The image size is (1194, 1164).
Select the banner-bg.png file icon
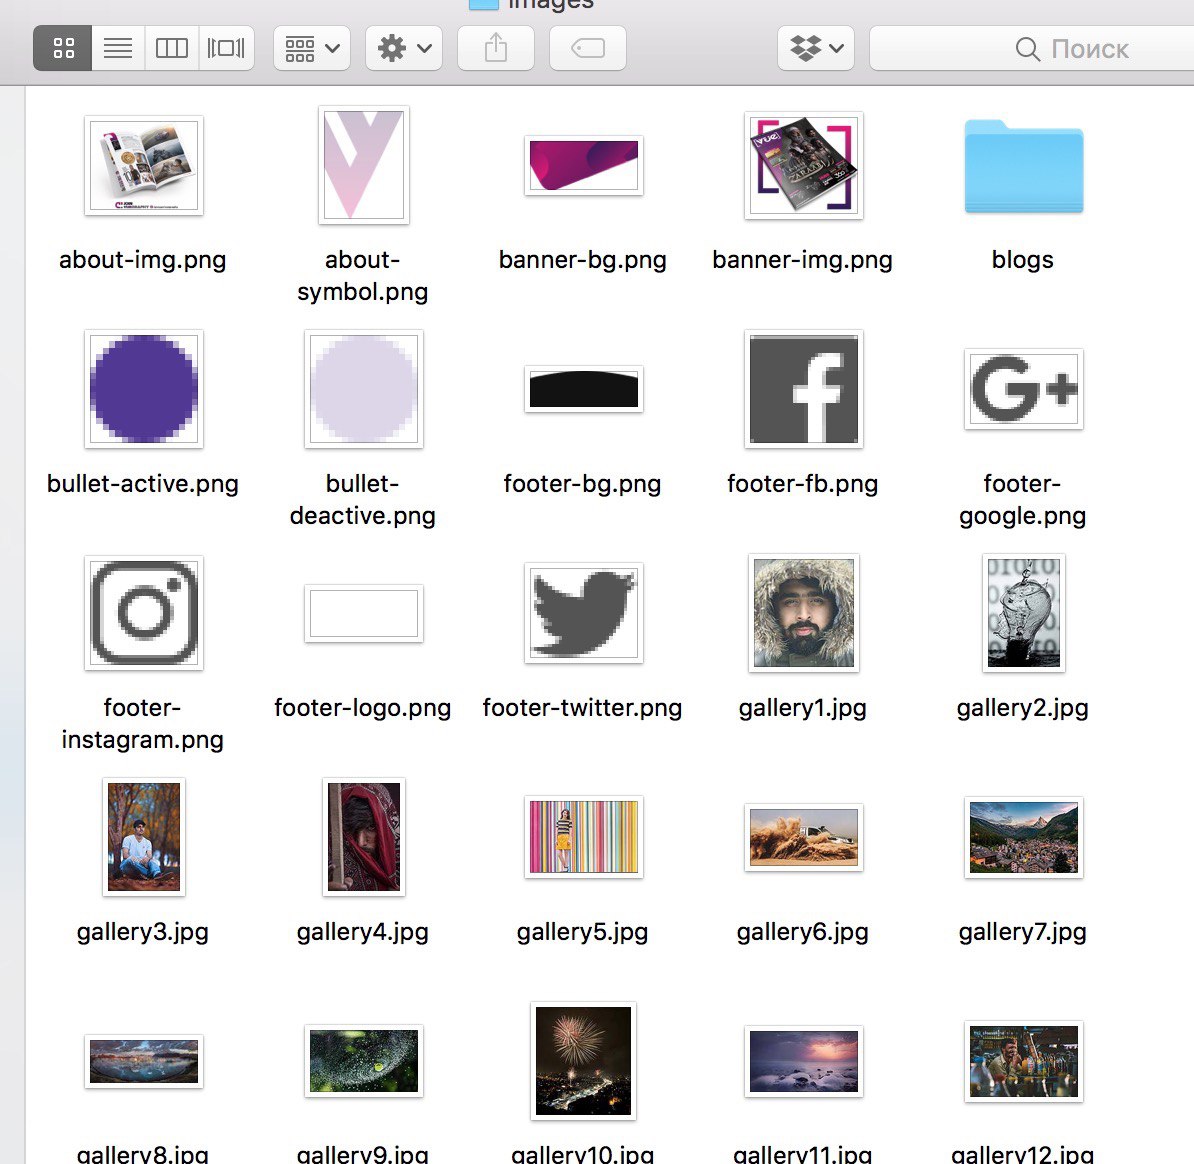click(584, 165)
